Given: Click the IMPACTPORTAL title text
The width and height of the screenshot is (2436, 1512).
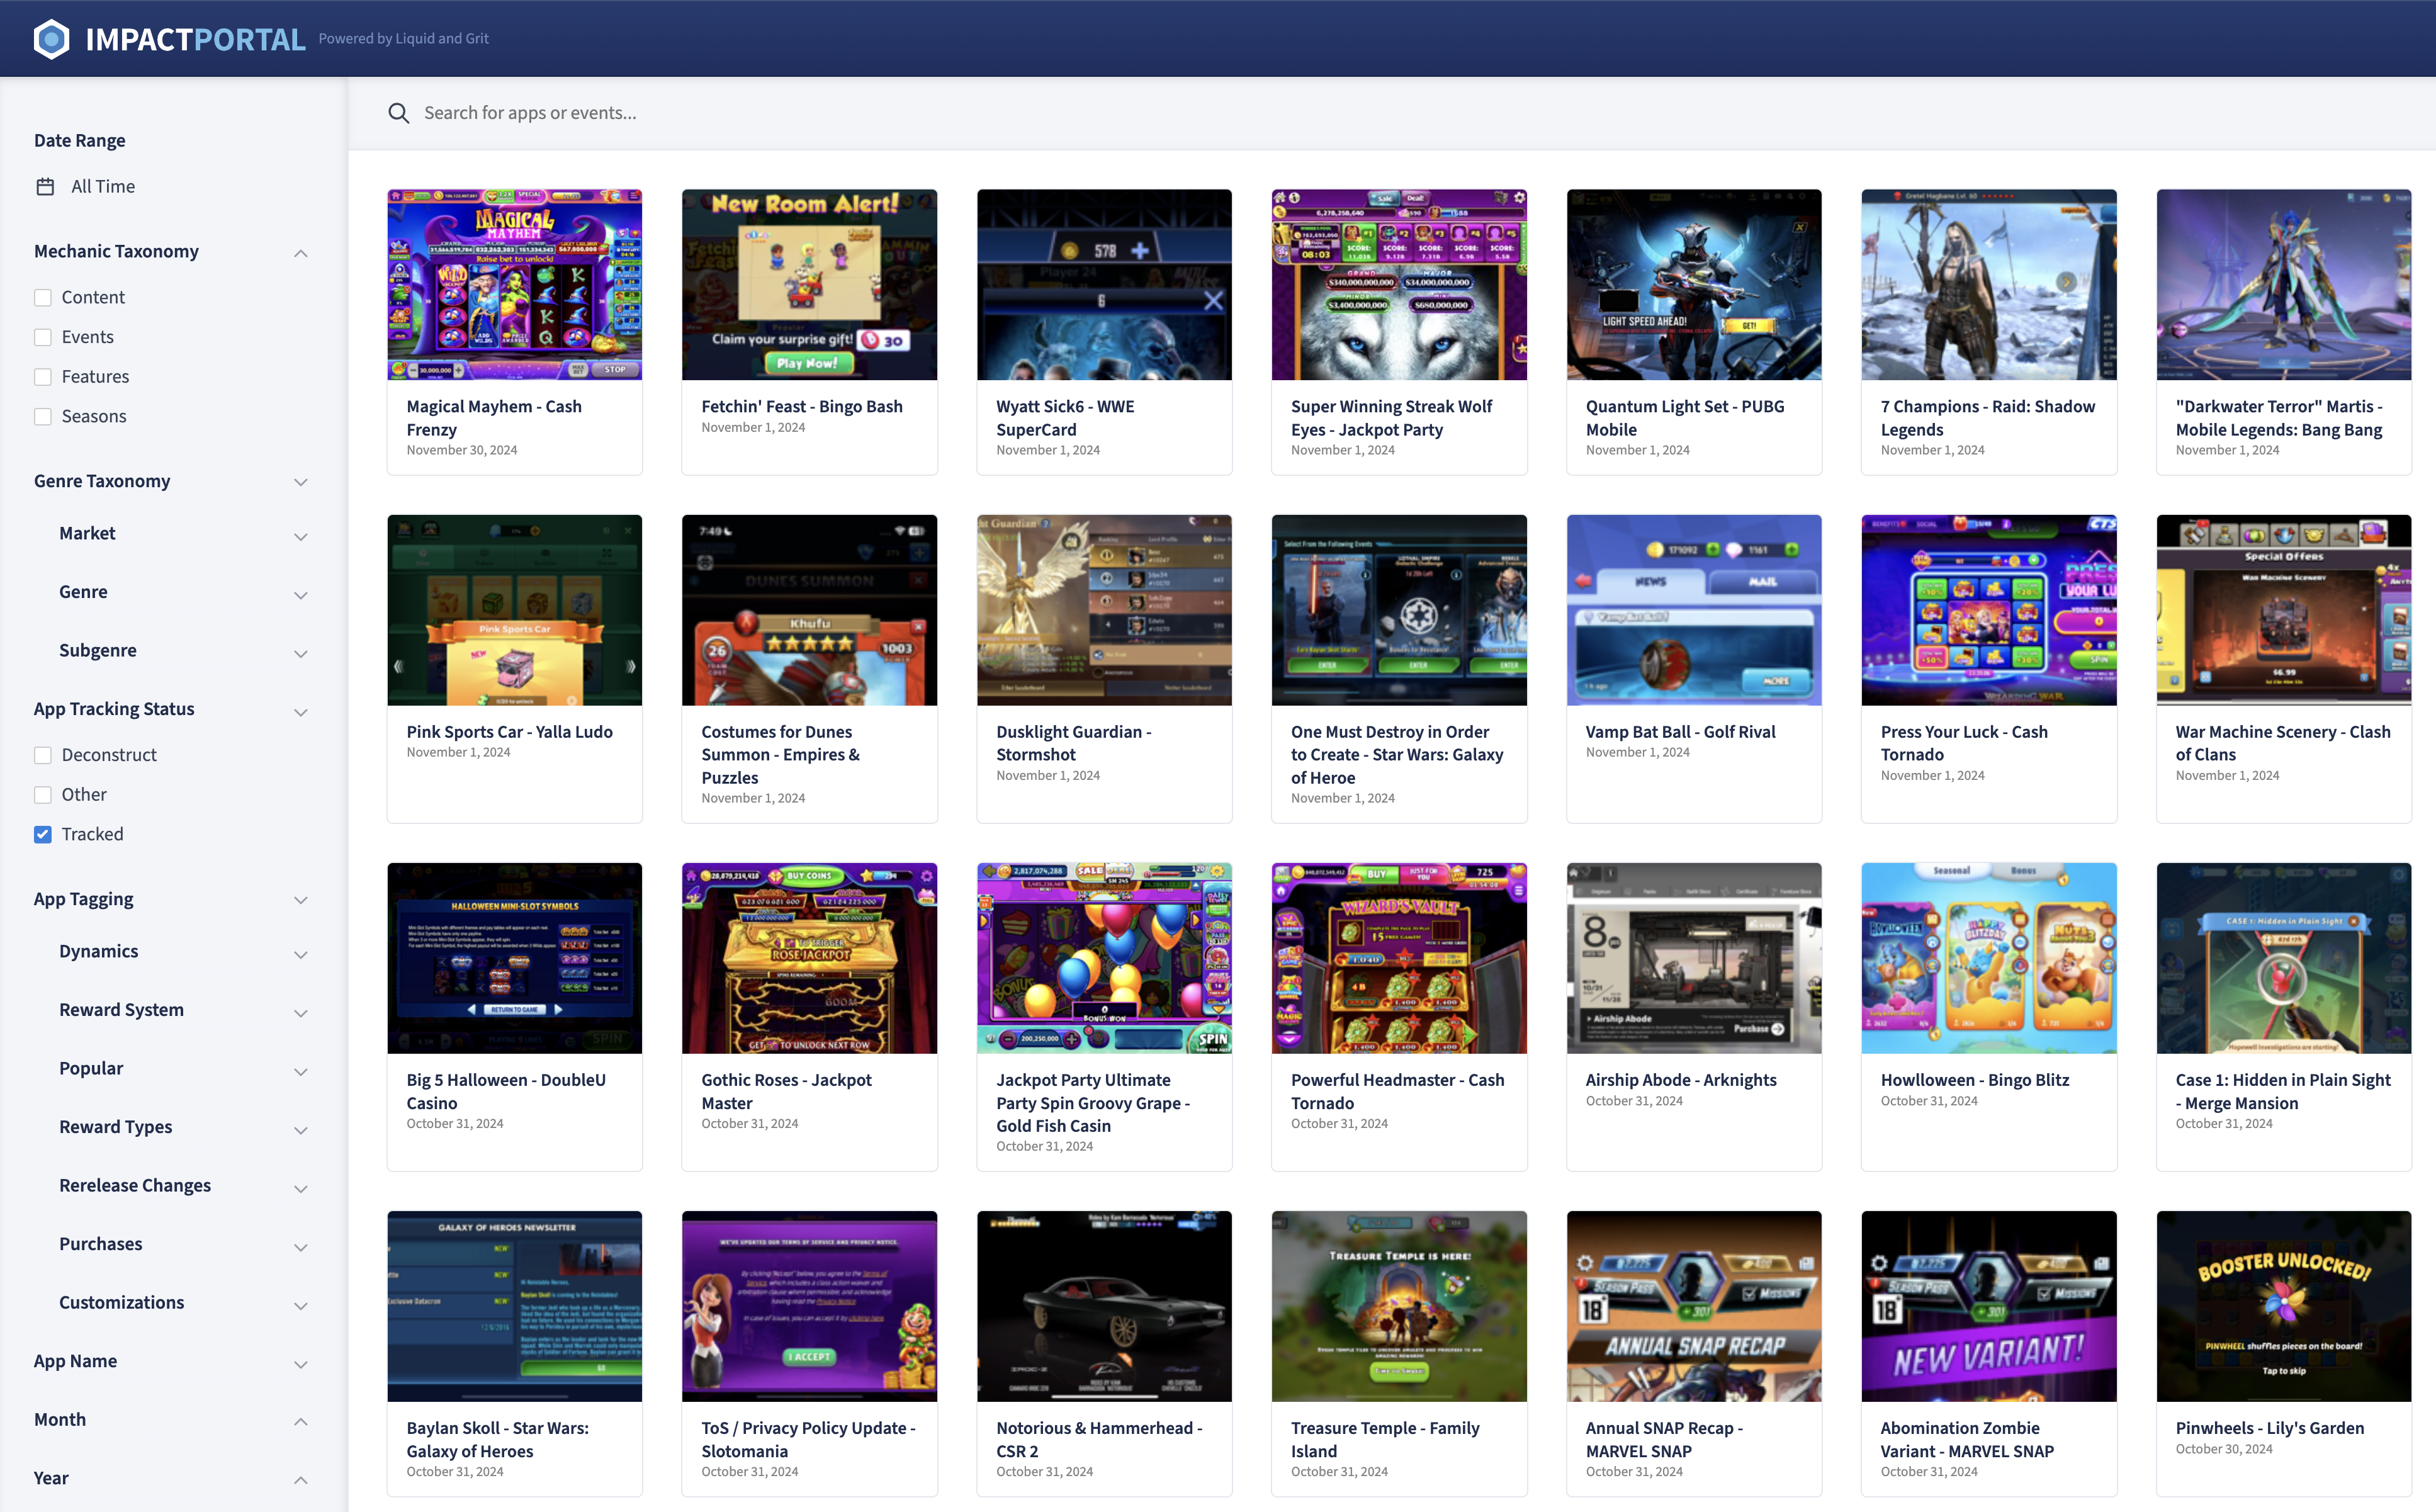Looking at the screenshot, I should tap(195, 39).
